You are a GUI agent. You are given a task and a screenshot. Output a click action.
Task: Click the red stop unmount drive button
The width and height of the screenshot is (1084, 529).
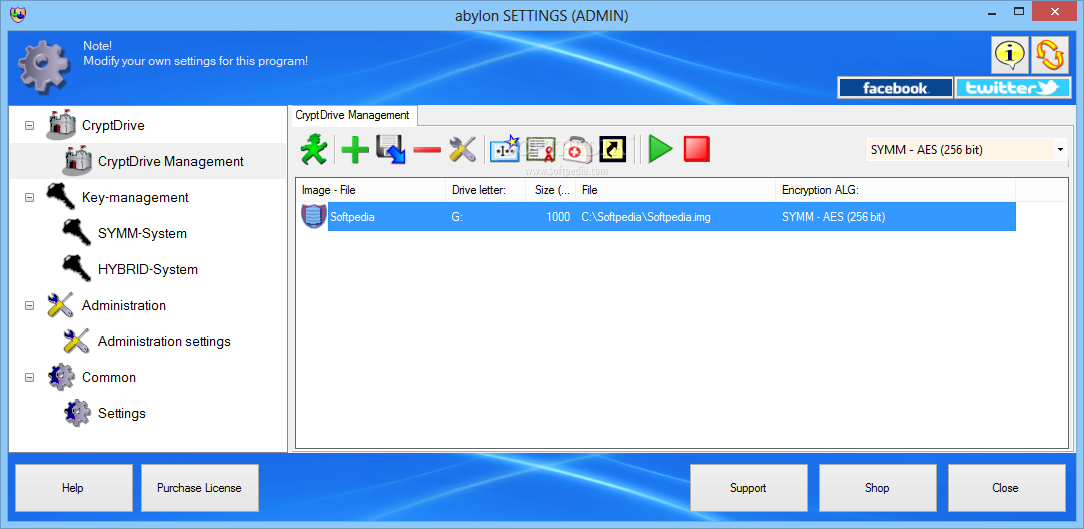(x=697, y=149)
